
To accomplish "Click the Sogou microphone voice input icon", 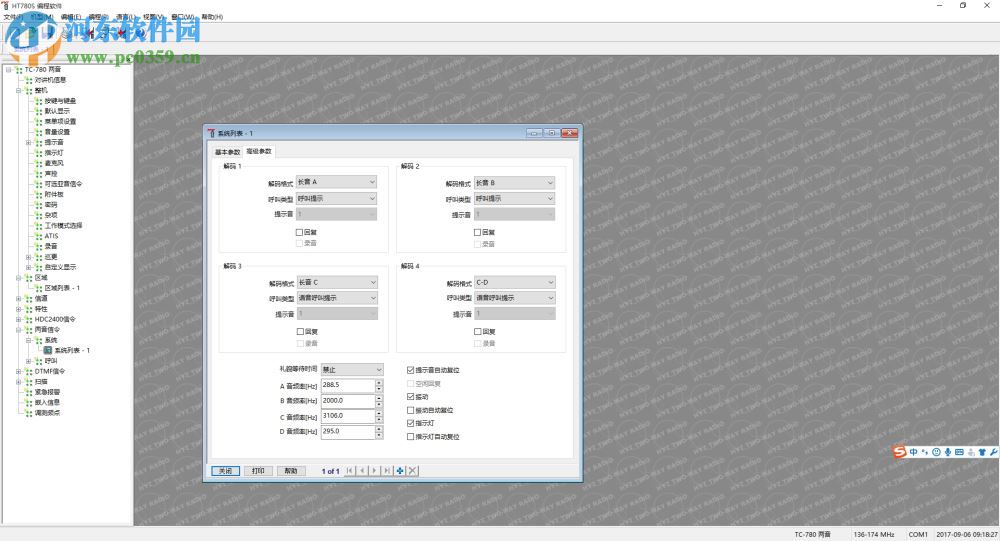I will coord(948,452).
